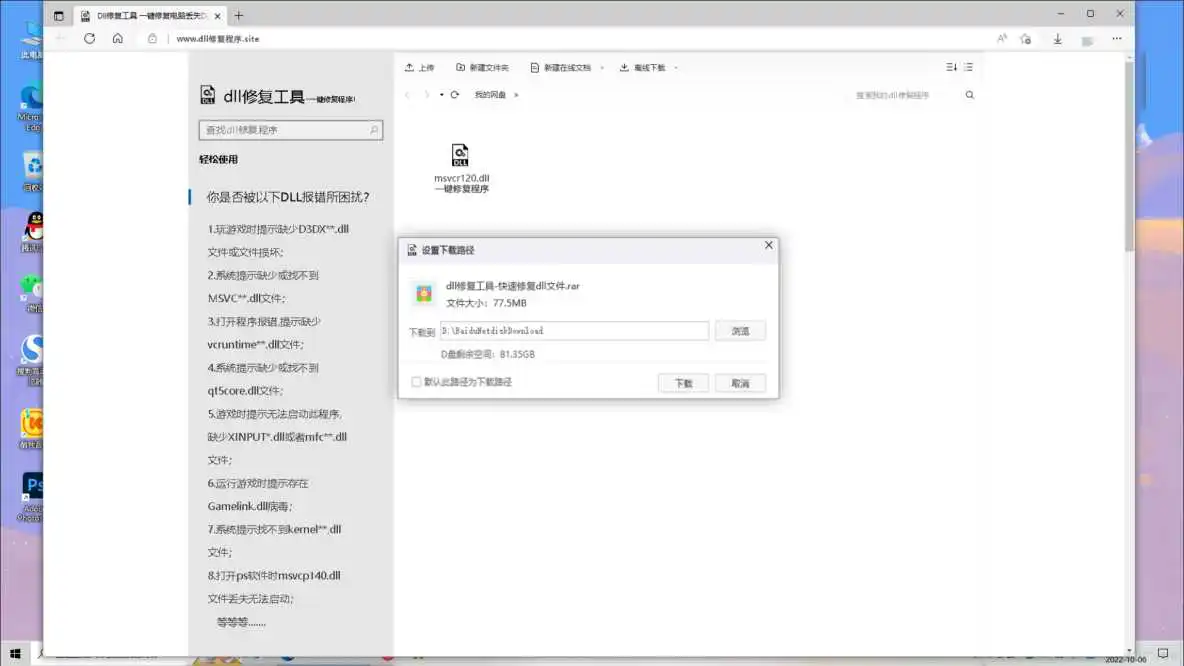Click the sort order icon
Viewport: 1184px width, 666px height.
pyautogui.click(x=951, y=67)
